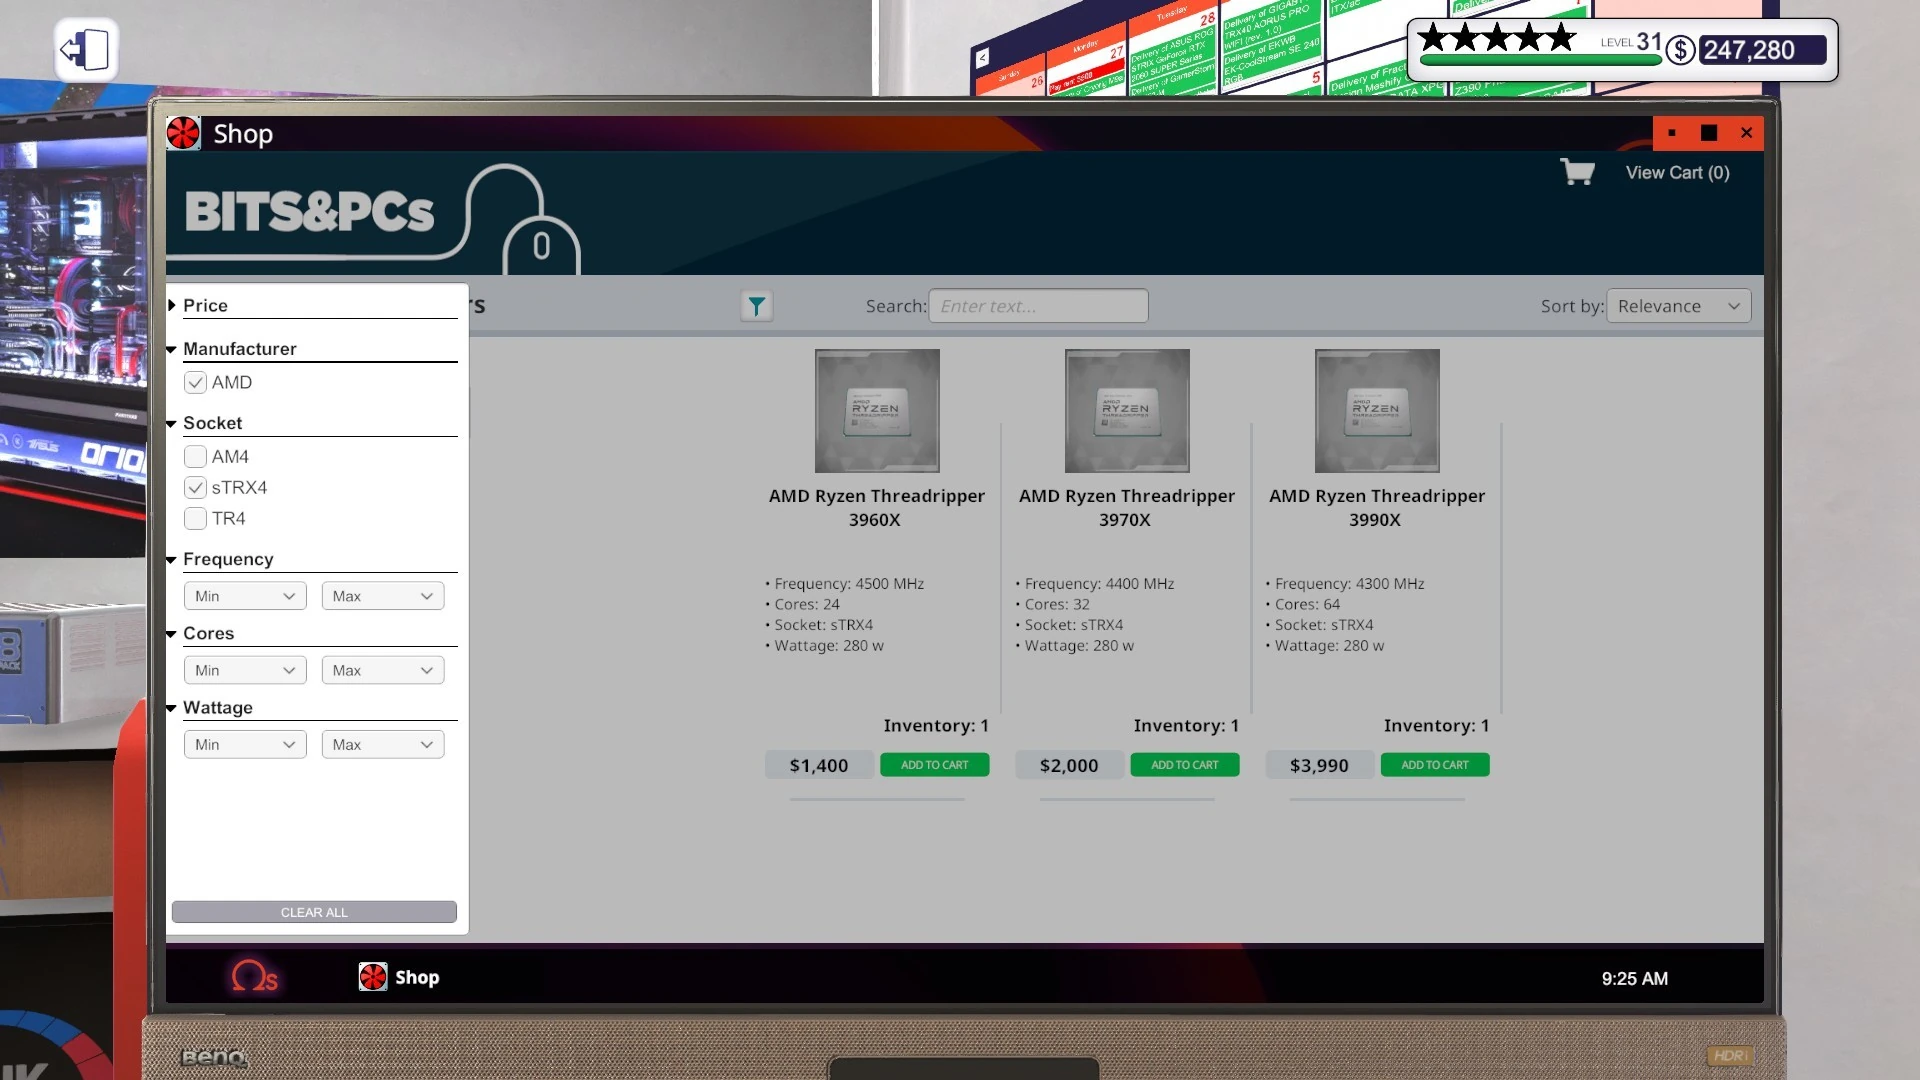The height and width of the screenshot is (1080, 1920).
Task: Click the OmegaS start menu logo
Action: [254, 977]
